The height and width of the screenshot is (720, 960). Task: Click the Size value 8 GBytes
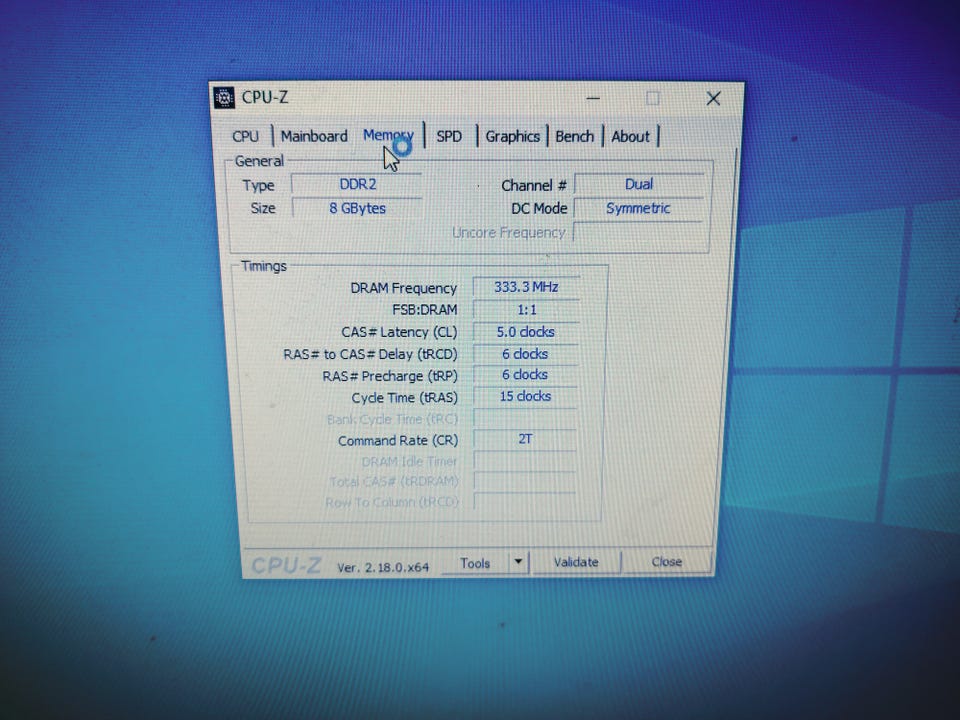pos(358,208)
